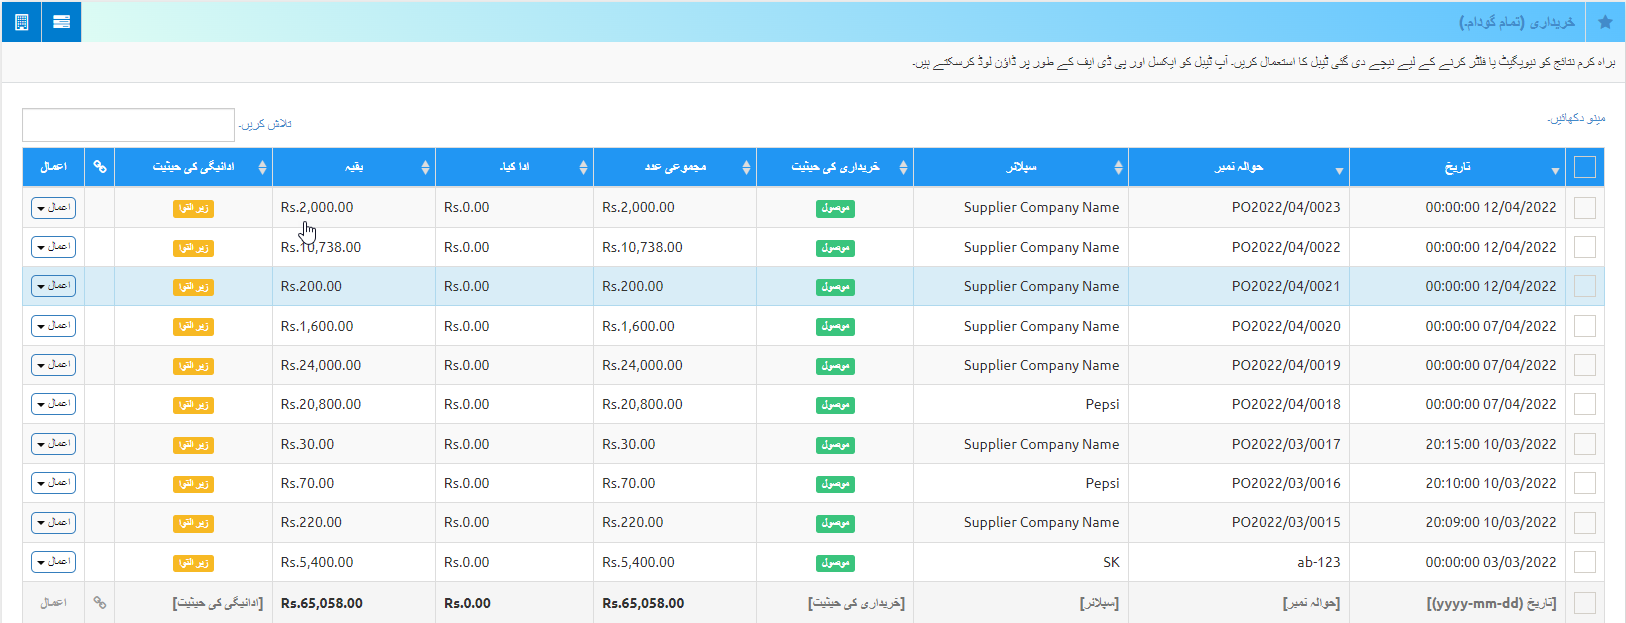Click the star favorite icon in title bar

pyautogui.click(x=1605, y=22)
